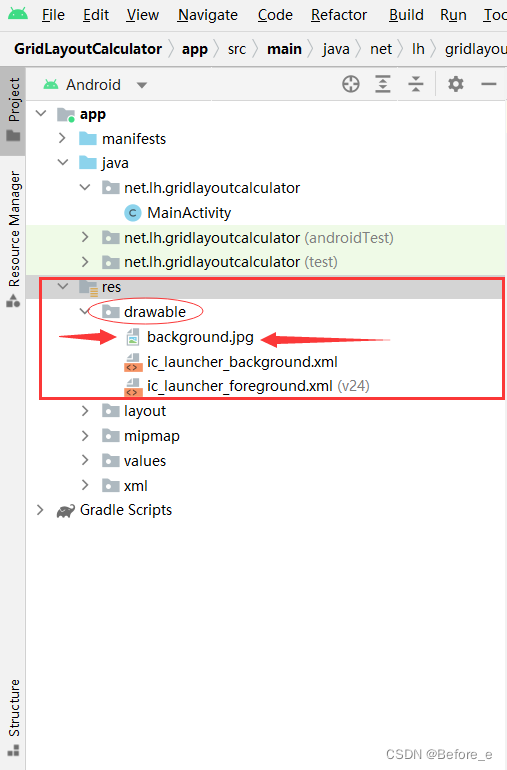Expand the manifests folder
Image resolution: width=507 pixels, height=770 pixels.
click(x=62, y=138)
